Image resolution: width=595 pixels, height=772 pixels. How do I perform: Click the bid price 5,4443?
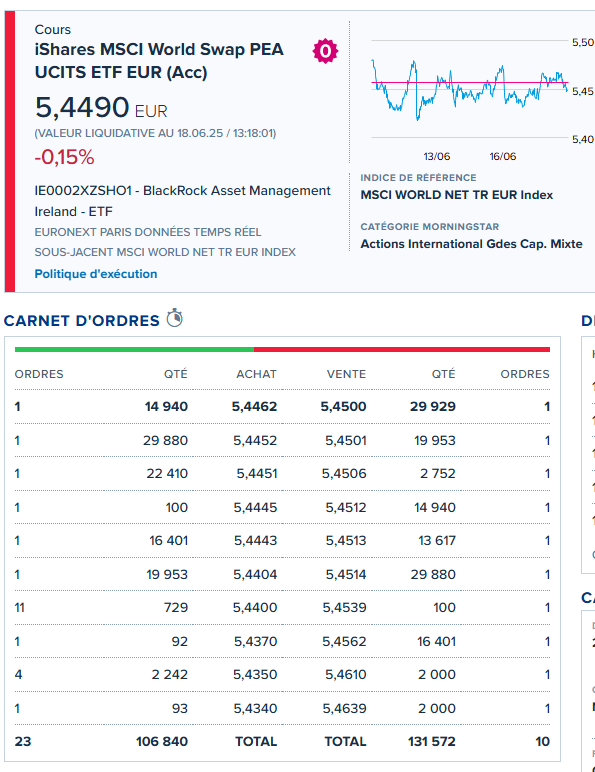(x=256, y=541)
